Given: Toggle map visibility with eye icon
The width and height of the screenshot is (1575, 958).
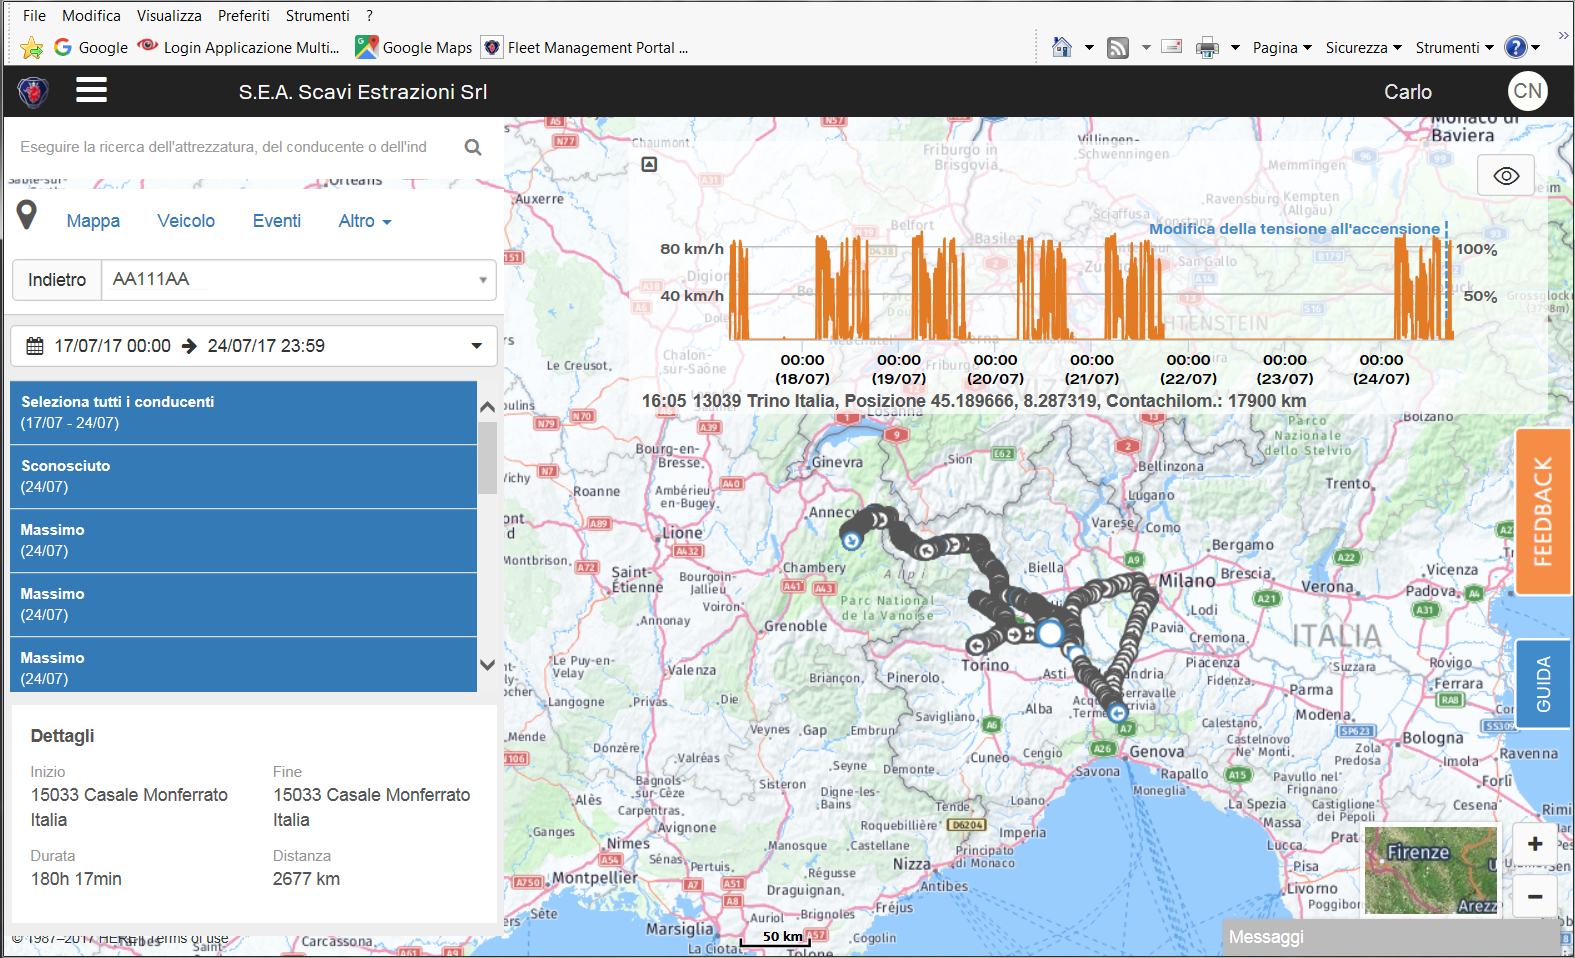Looking at the screenshot, I should click(x=1506, y=176).
